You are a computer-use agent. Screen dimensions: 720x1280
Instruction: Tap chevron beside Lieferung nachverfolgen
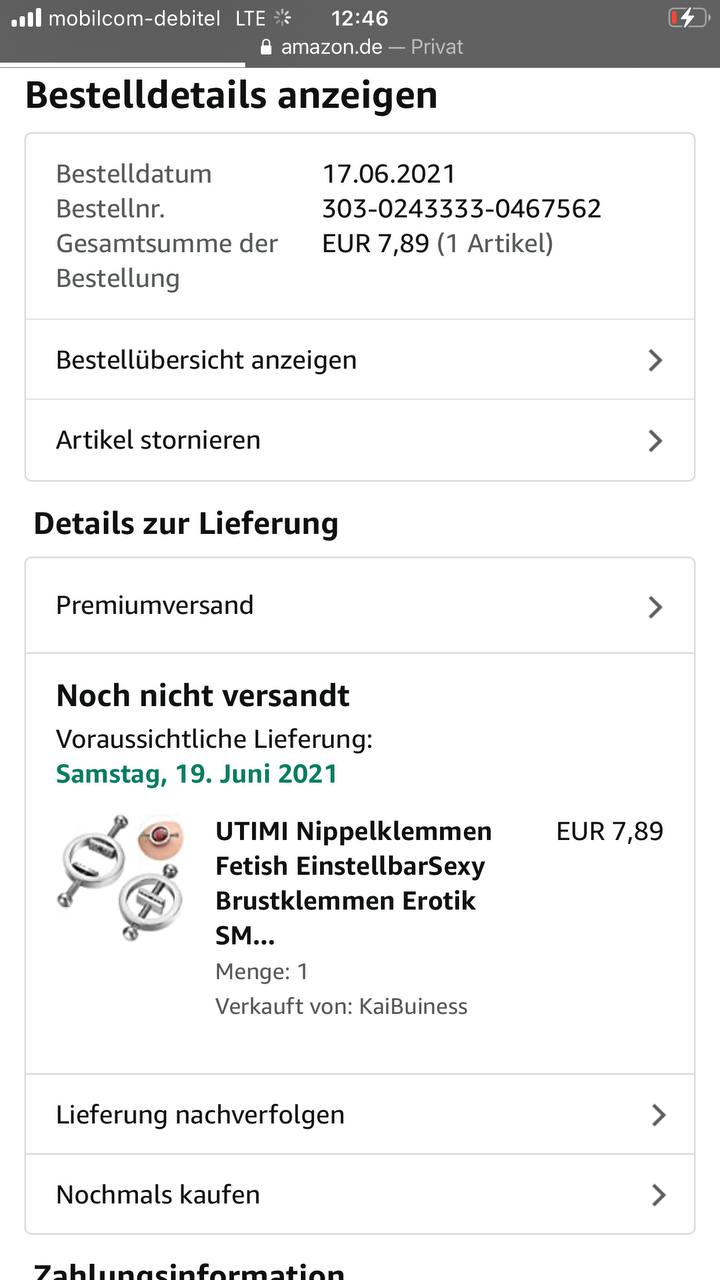tap(657, 1115)
